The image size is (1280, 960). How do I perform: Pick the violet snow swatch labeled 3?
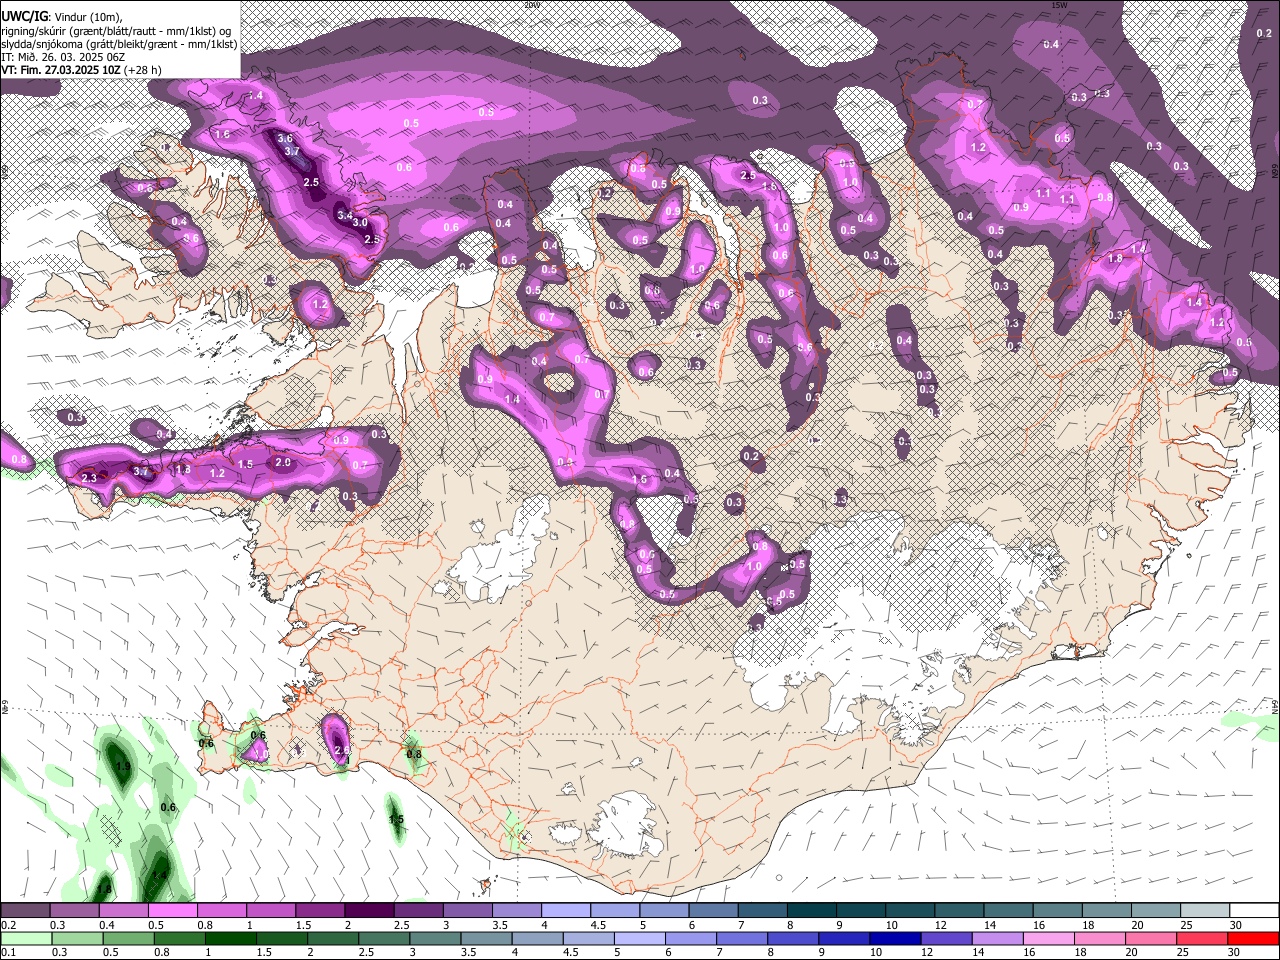pyautogui.click(x=467, y=911)
